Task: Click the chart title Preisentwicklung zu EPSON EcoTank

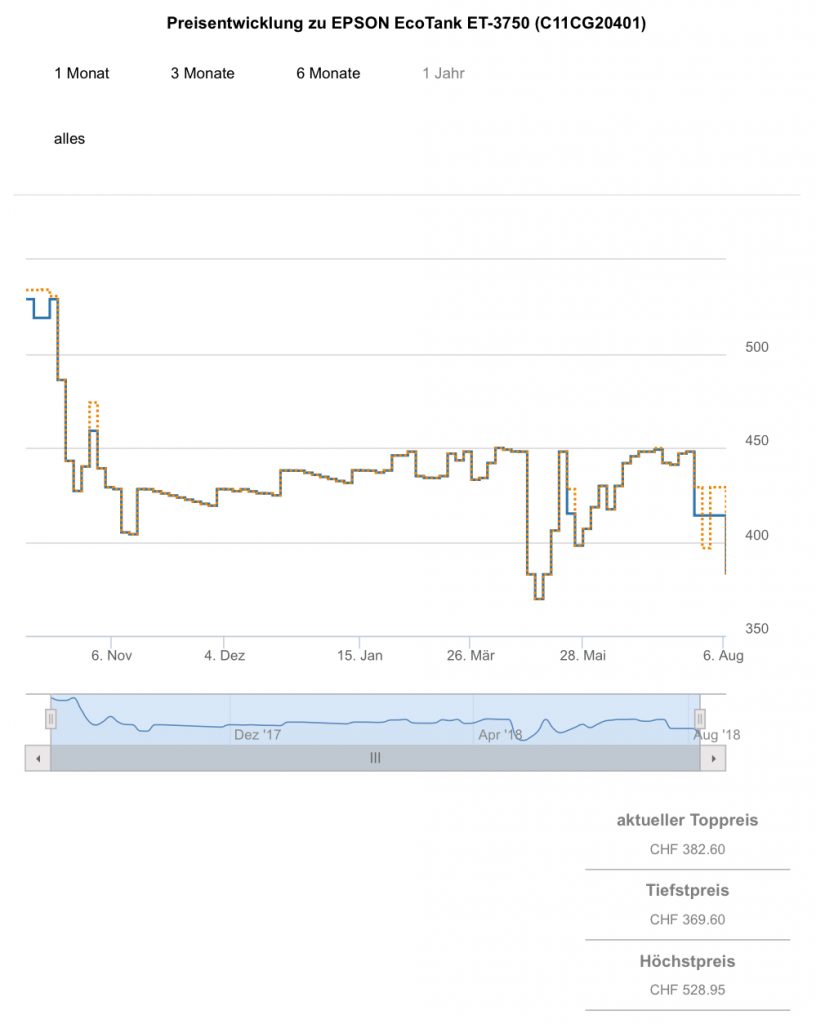Action: [x=406, y=23]
